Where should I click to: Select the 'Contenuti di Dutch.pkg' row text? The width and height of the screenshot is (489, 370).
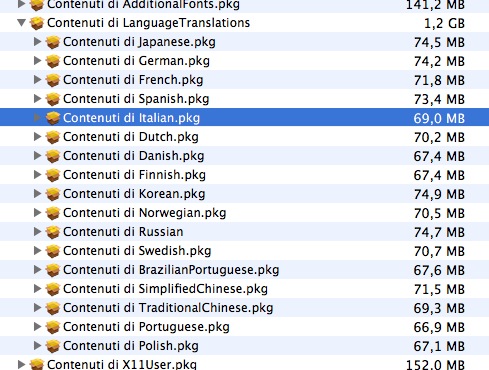[131, 137]
